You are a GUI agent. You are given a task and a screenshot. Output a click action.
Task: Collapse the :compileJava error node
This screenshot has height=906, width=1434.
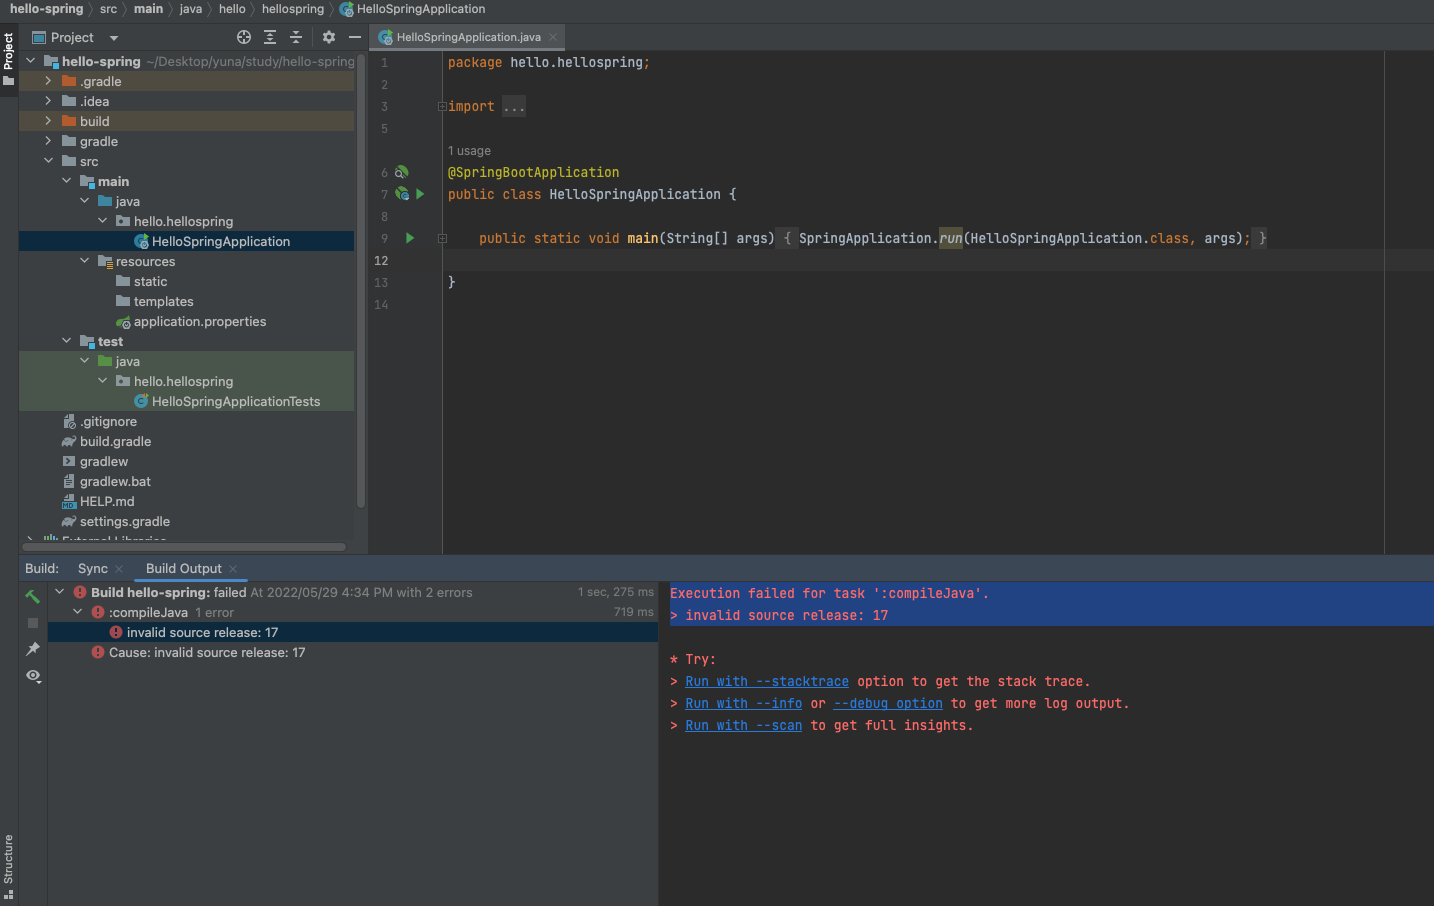pos(78,612)
